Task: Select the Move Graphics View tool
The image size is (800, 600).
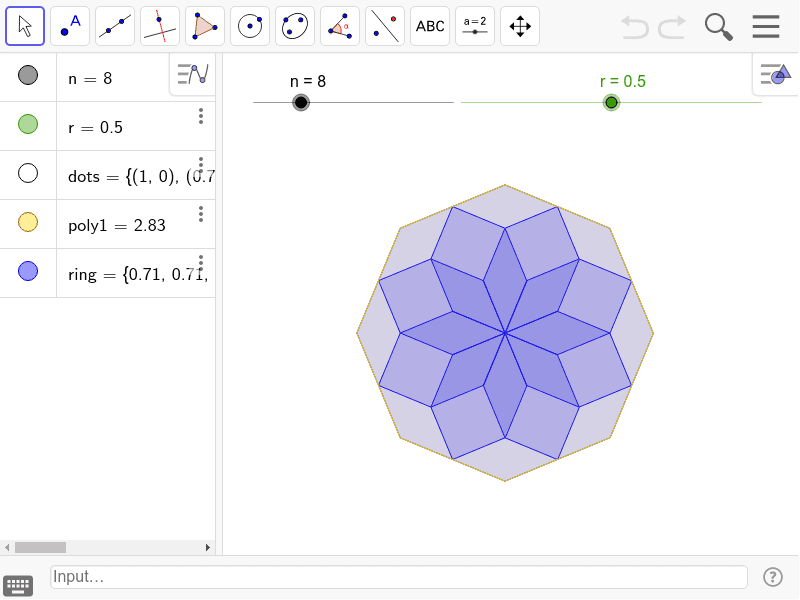Action: coord(520,26)
